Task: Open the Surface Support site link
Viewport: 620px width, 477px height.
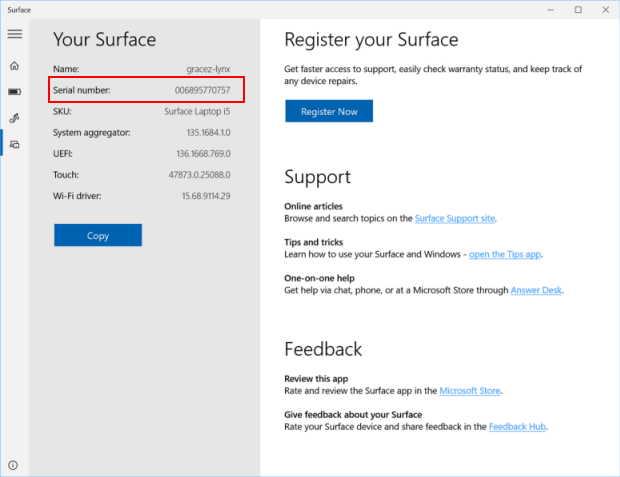Action: tap(455, 218)
